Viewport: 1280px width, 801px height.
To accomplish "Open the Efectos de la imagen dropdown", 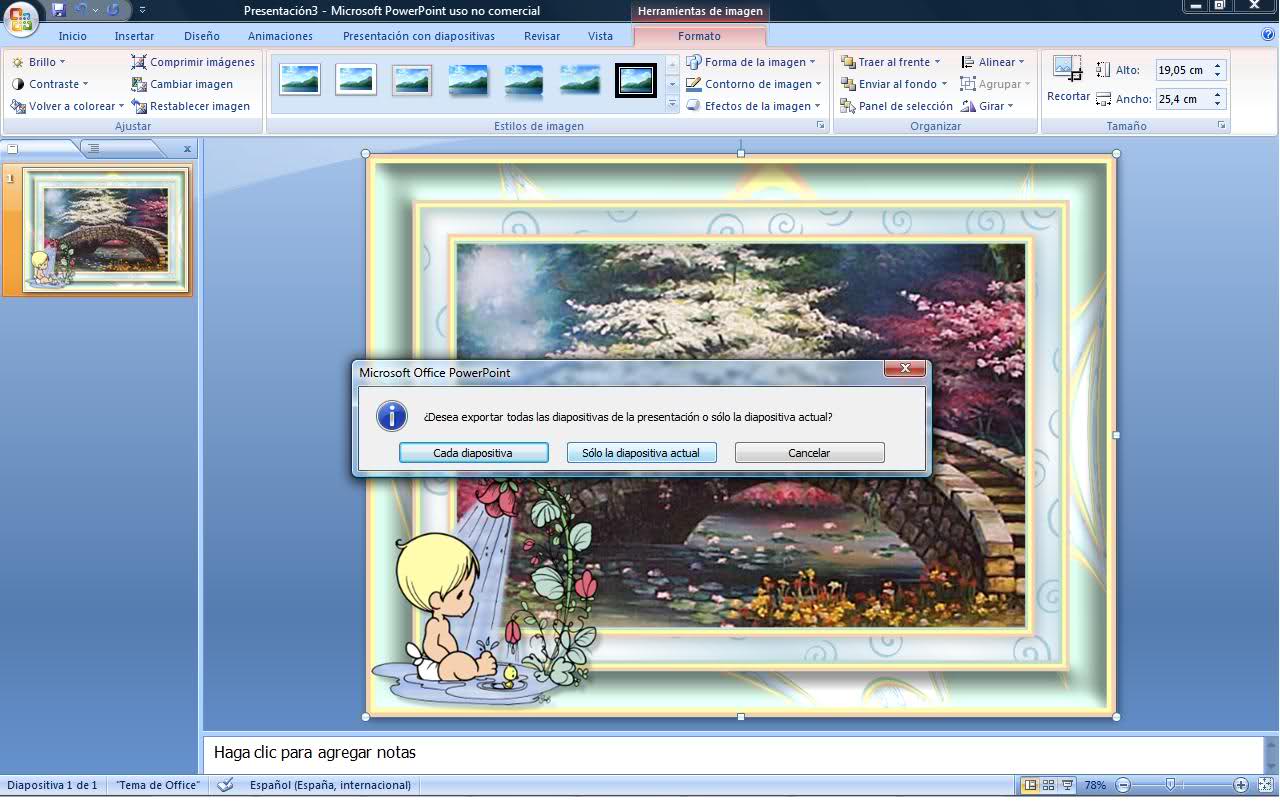I will 753,106.
